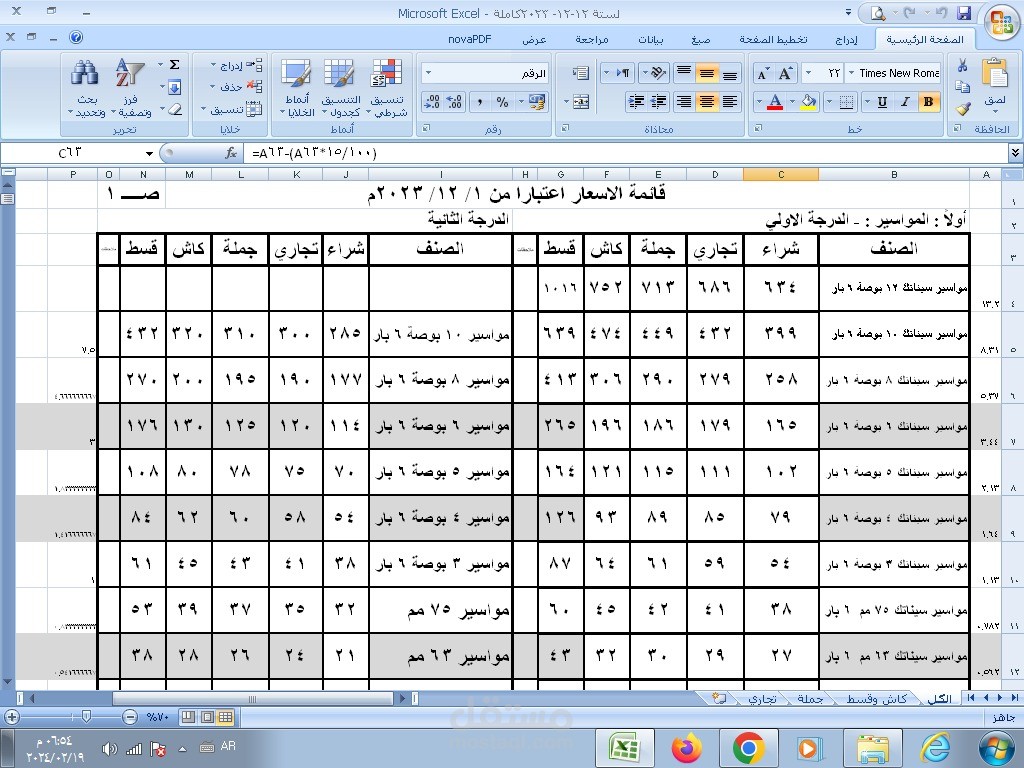Open Find and Select (بحث وتحديد) binoculars
This screenshot has height=768, width=1024.
point(86,88)
